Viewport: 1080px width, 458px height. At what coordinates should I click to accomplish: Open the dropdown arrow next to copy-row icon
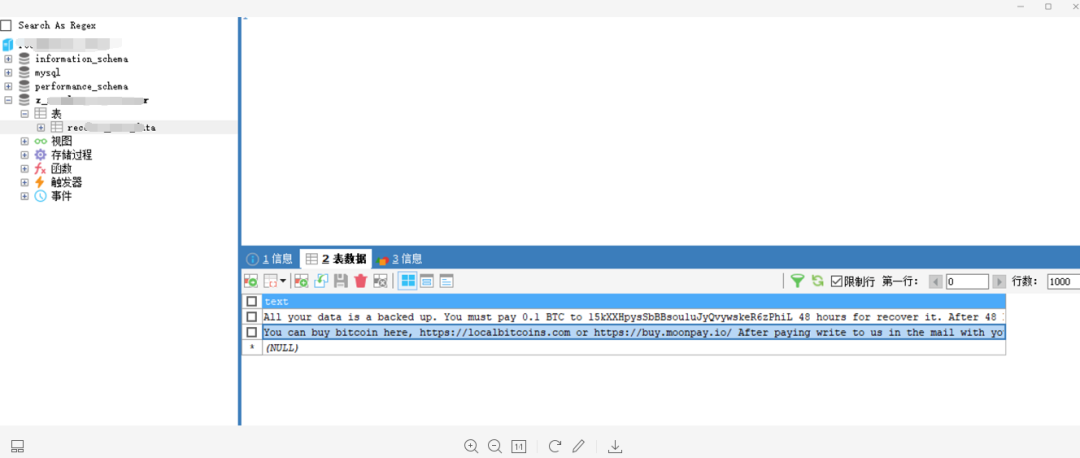pyautogui.click(x=283, y=281)
